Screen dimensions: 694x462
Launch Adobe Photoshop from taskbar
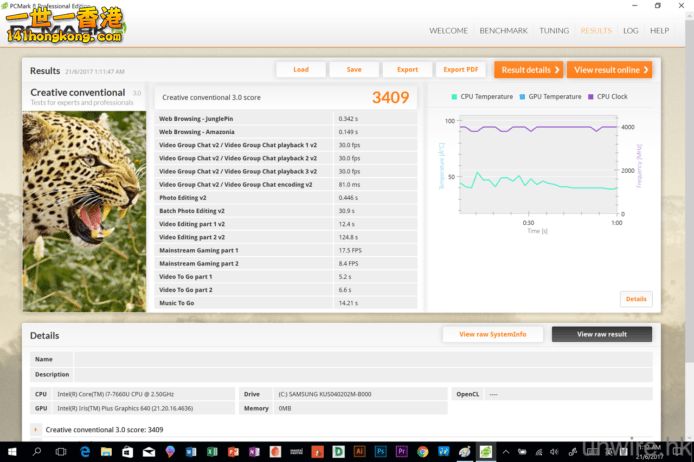click(381, 451)
